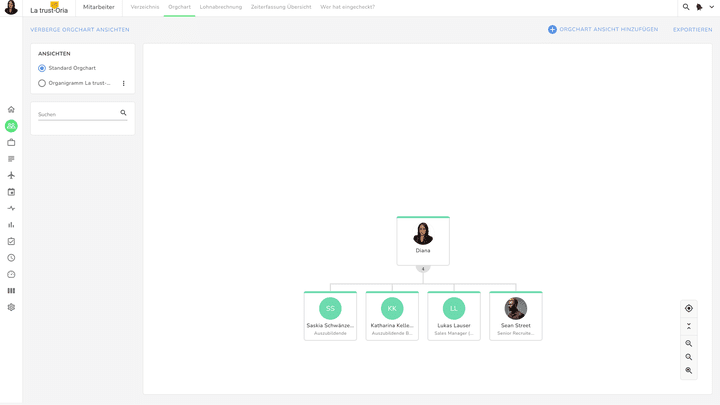This screenshot has height=405, width=720.
Task: Select the Organigramm La trust radio option
Action: [x=42, y=83]
